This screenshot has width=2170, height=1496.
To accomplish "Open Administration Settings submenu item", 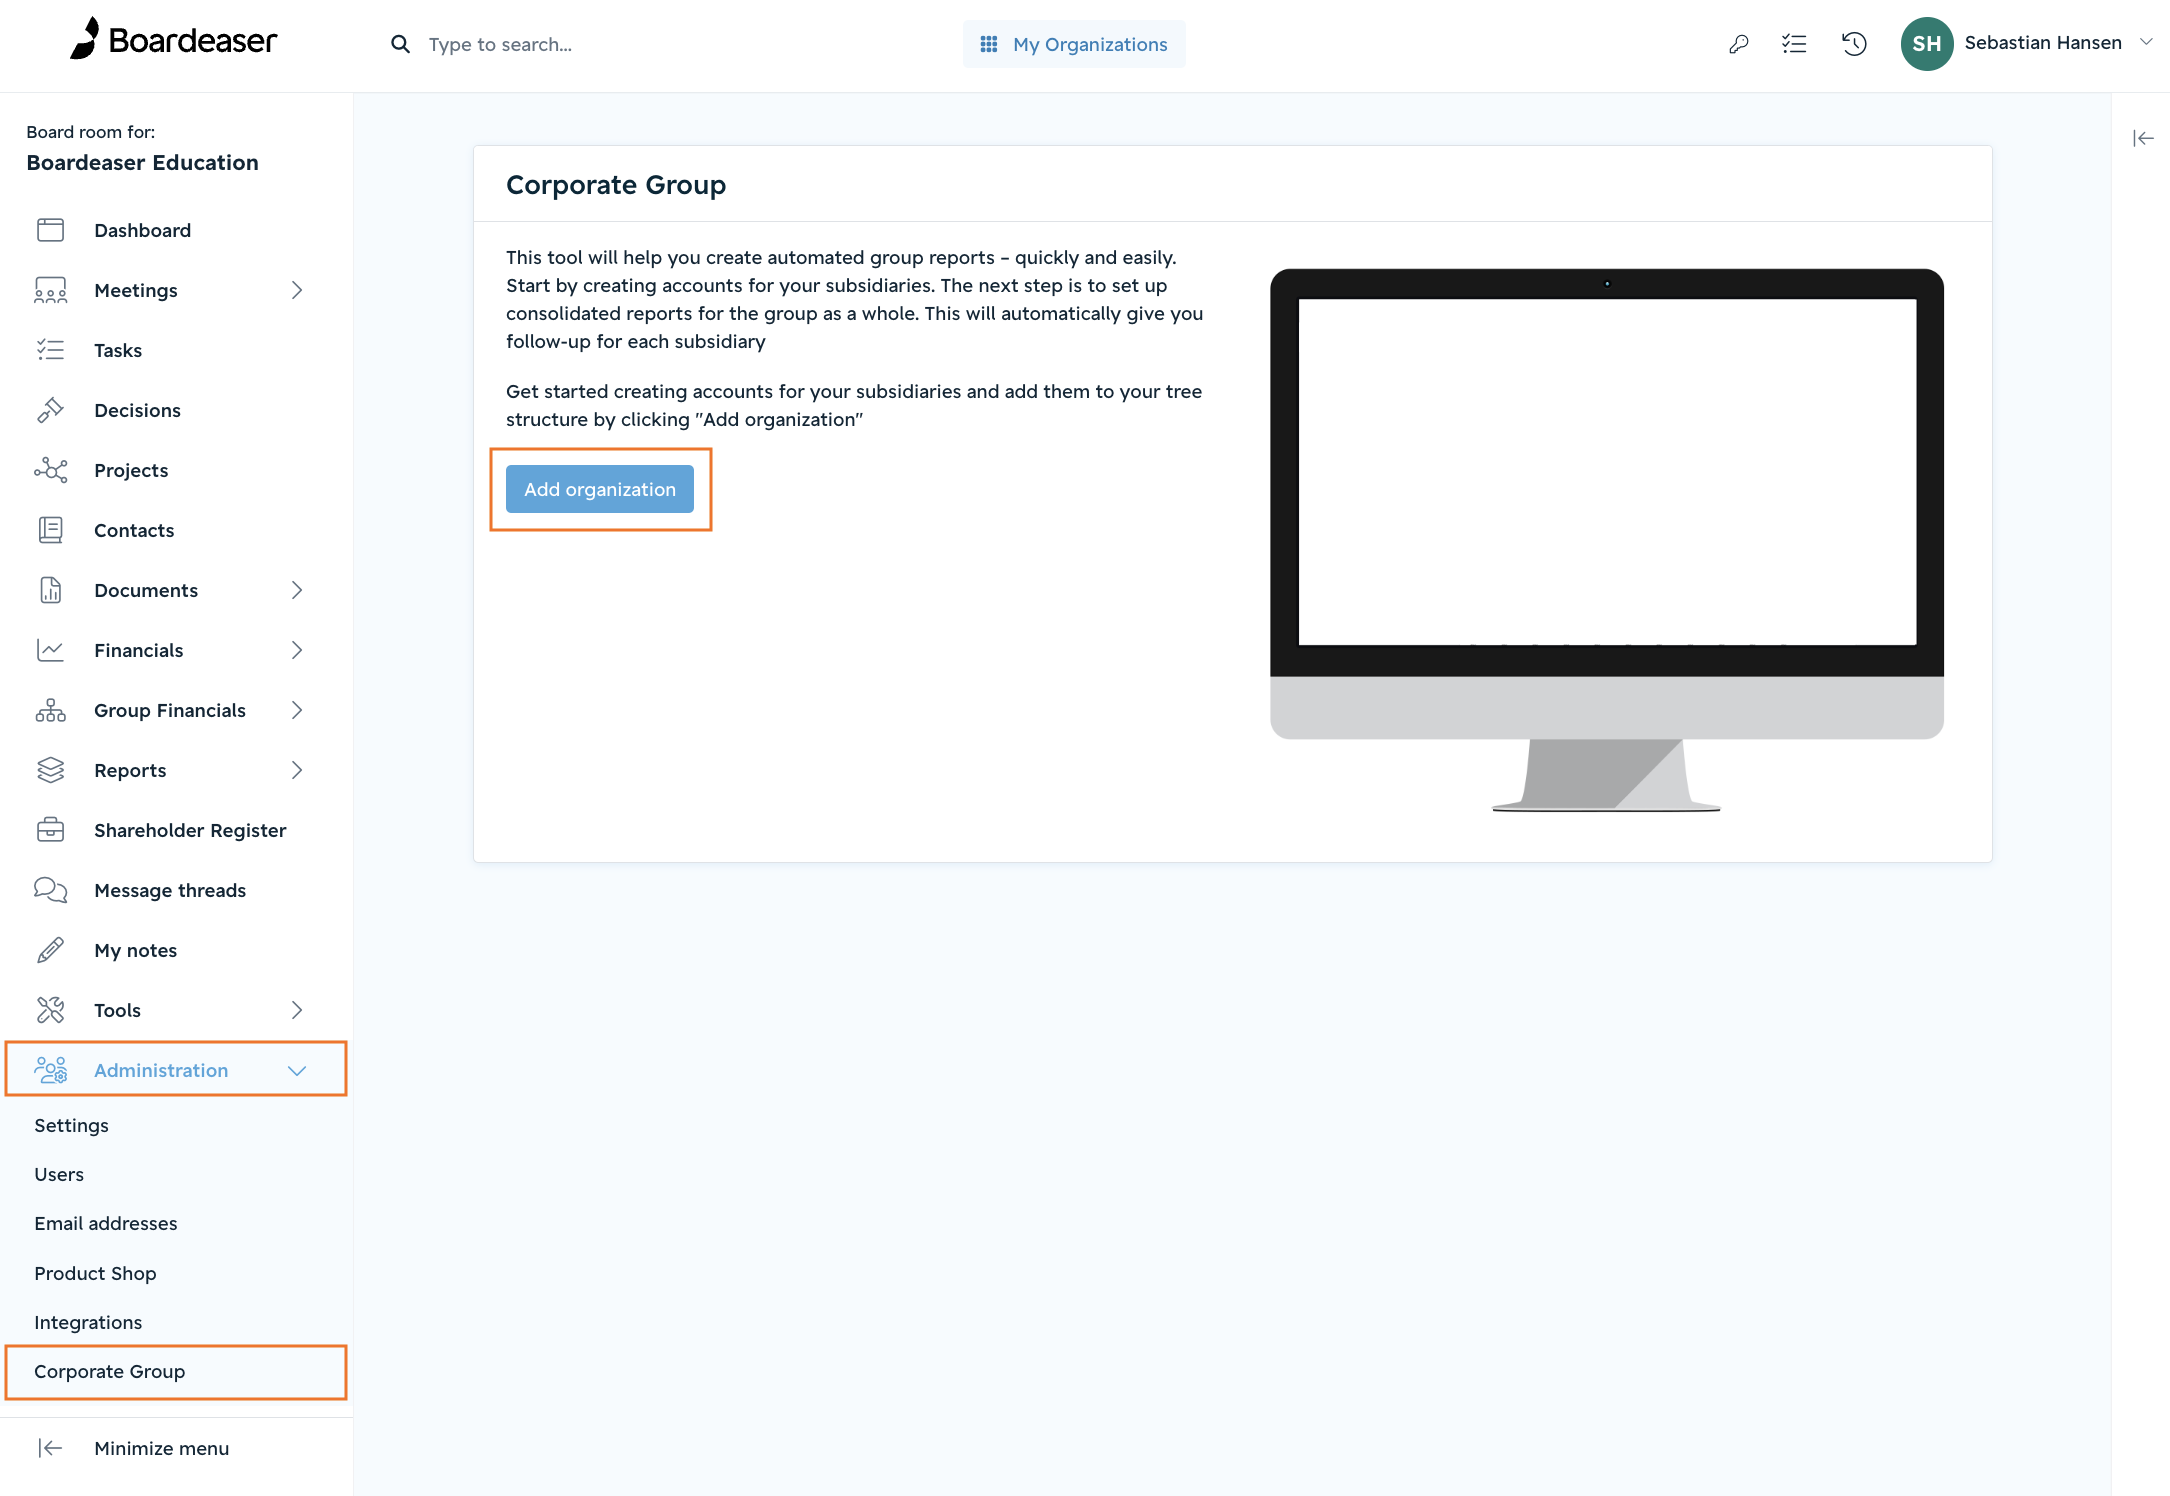I will (71, 1125).
